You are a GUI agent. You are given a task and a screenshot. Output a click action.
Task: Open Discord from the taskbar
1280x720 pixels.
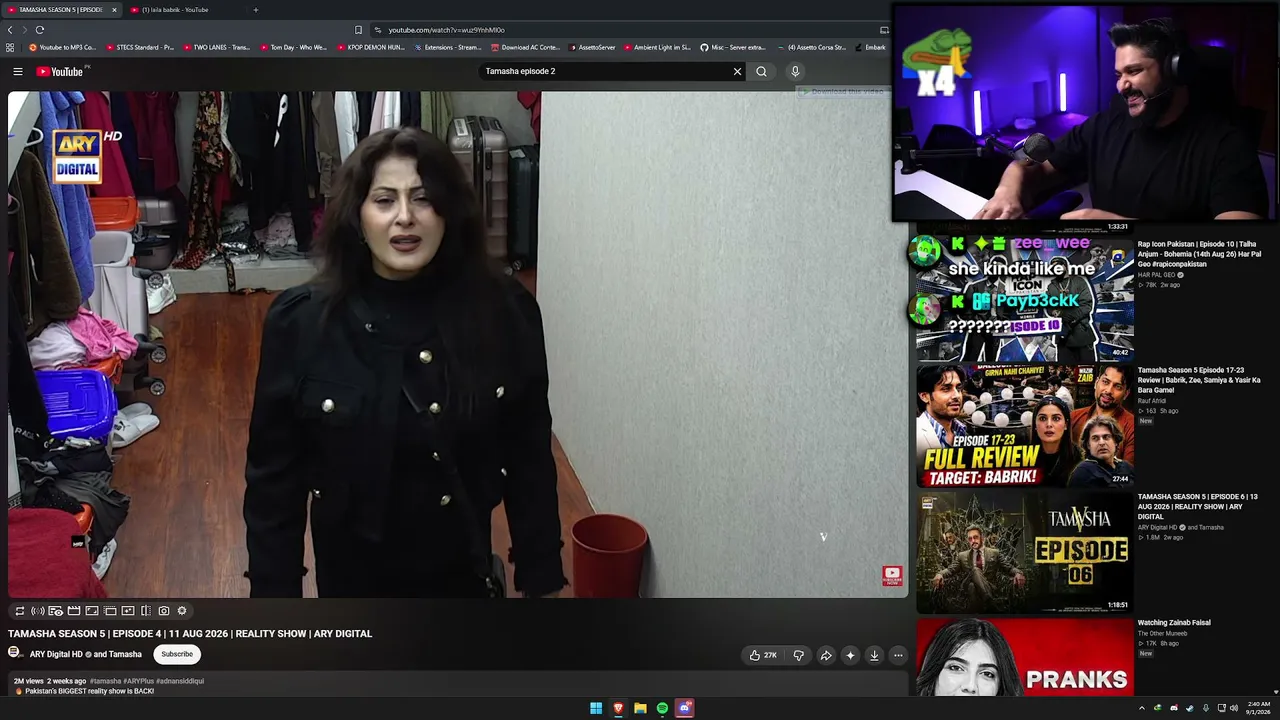(684, 708)
